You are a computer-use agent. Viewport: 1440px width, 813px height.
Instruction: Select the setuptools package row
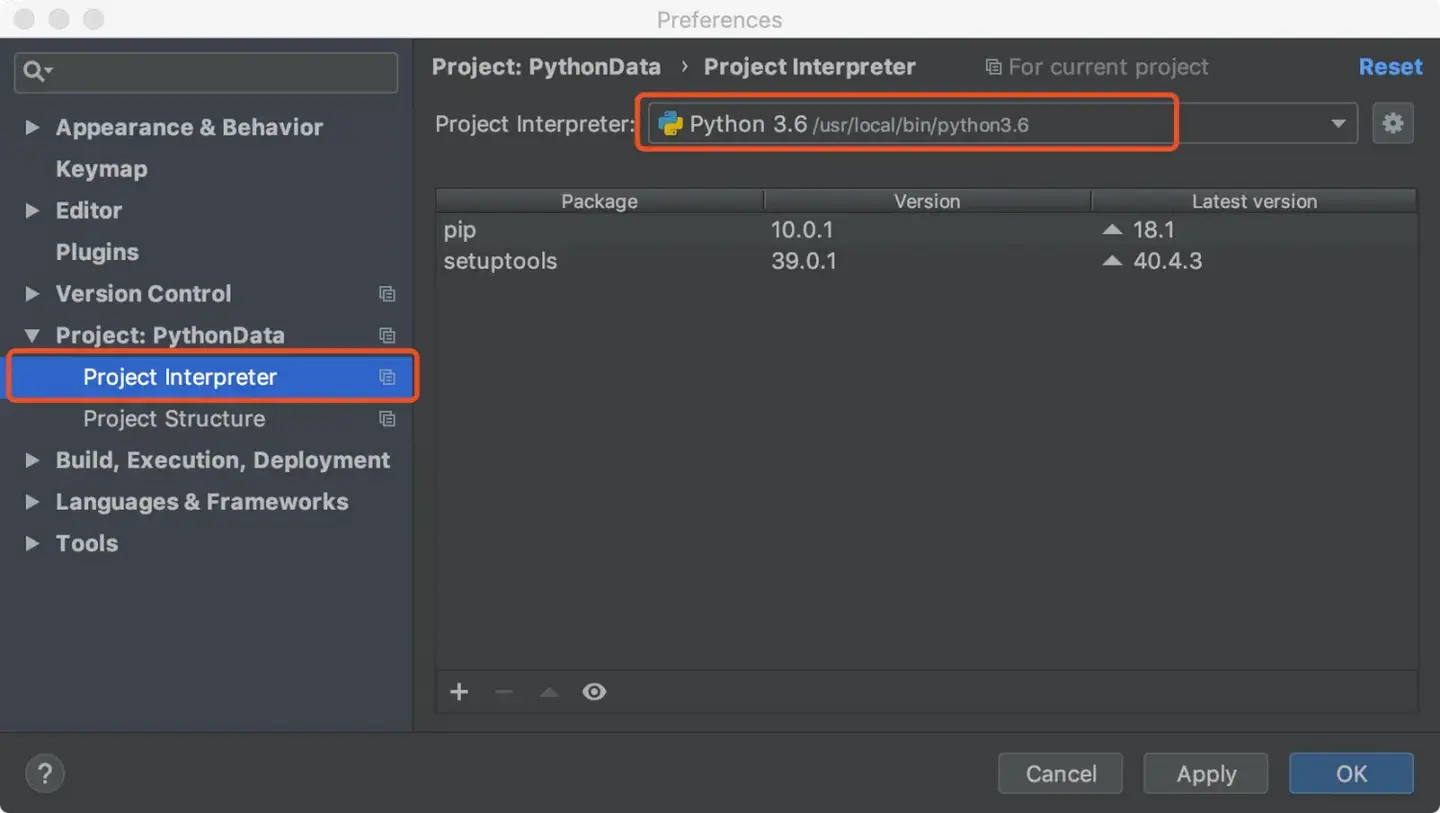pos(500,261)
